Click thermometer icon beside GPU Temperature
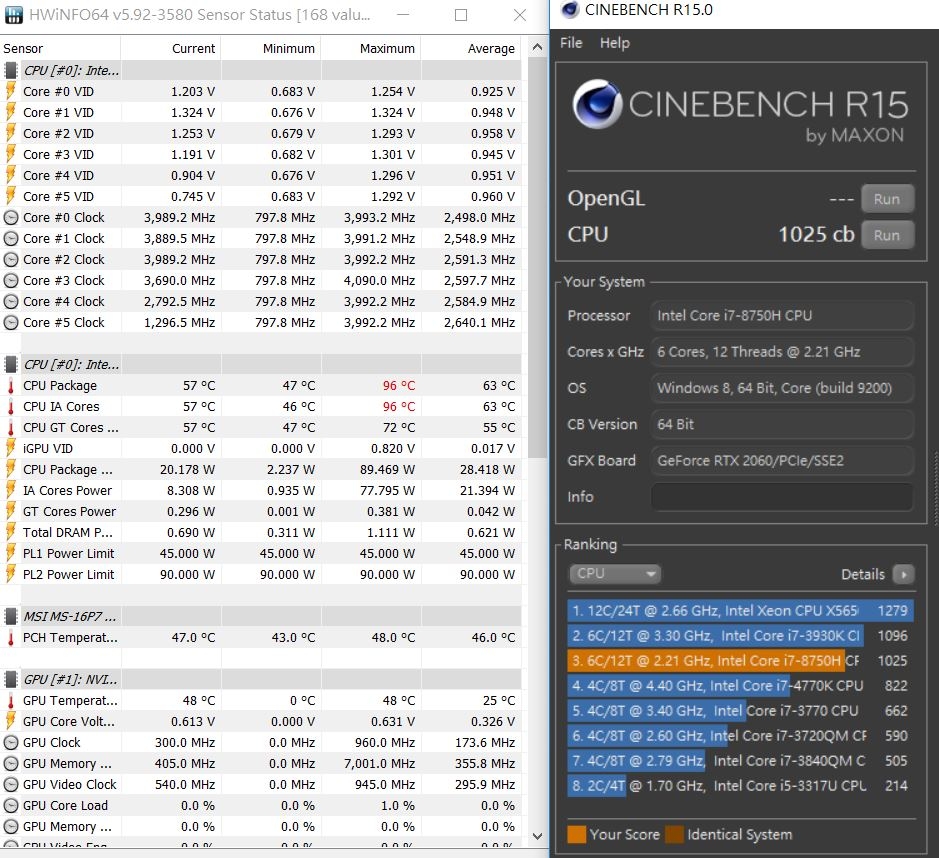This screenshot has height=858, width=939. [x=11, y=701]
